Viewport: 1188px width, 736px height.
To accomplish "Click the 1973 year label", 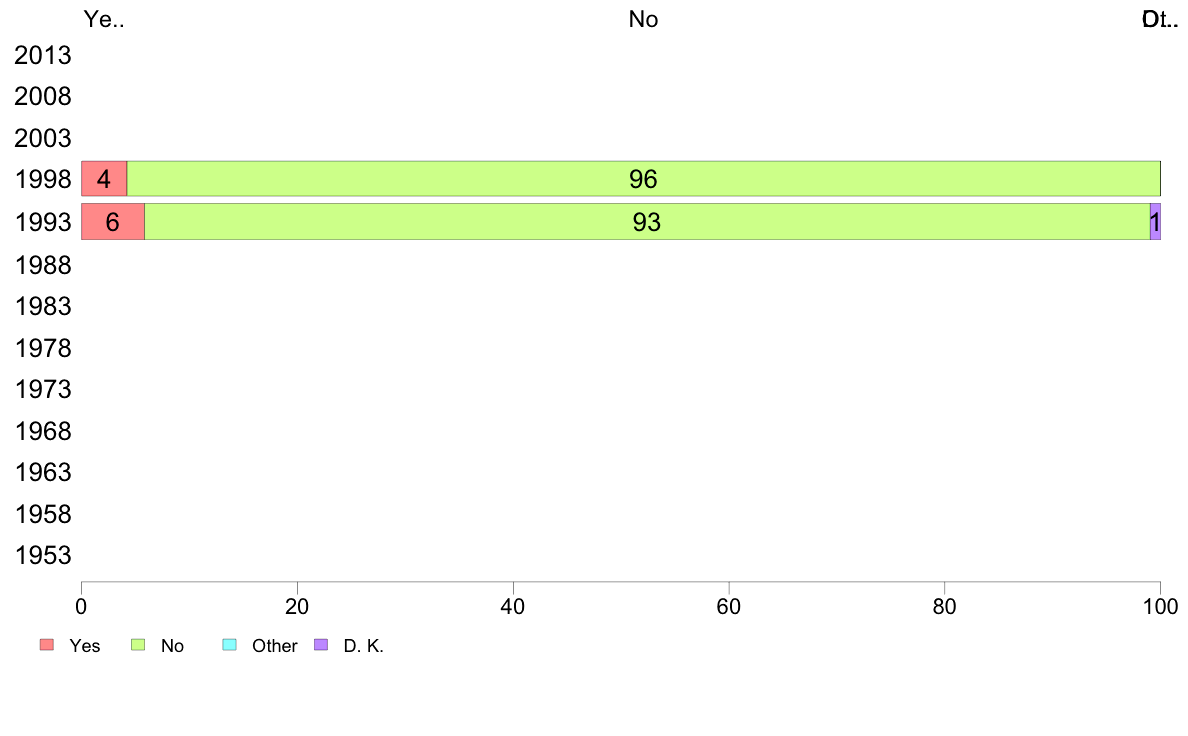I will (43, 390).
